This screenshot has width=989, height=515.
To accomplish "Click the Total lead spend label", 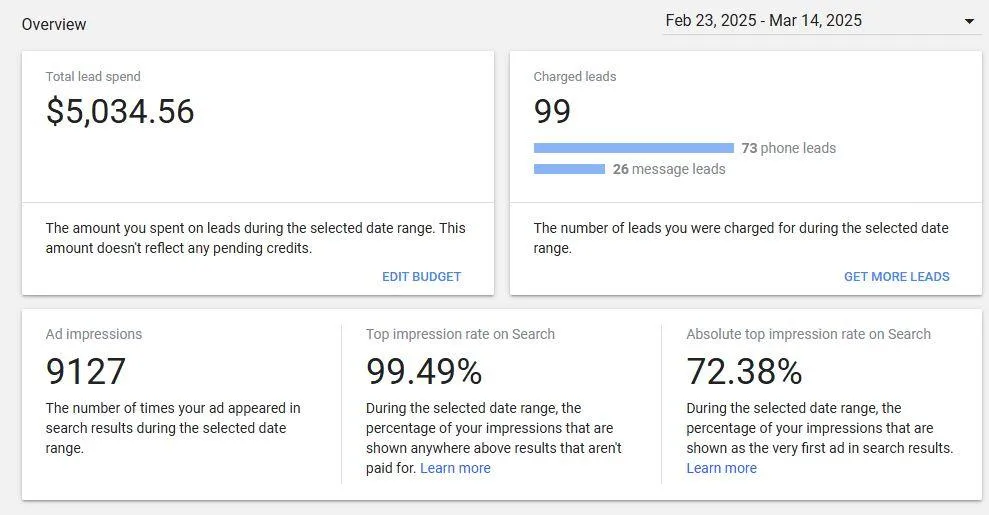I will [x=93, y=77].
